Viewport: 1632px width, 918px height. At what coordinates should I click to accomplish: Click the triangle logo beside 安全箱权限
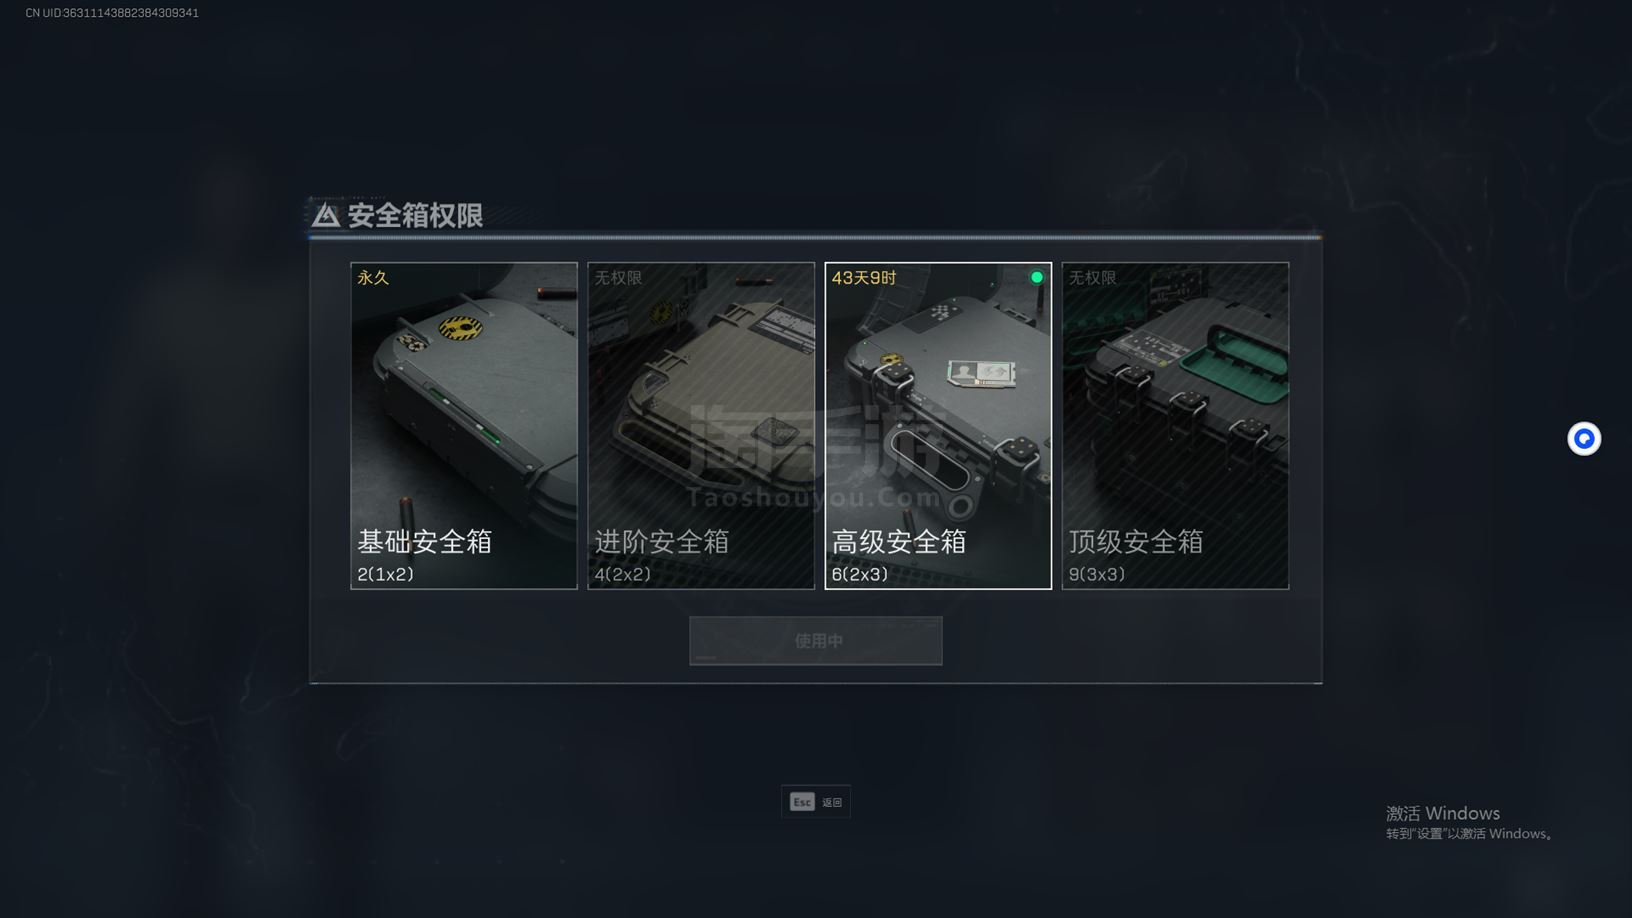325,215
